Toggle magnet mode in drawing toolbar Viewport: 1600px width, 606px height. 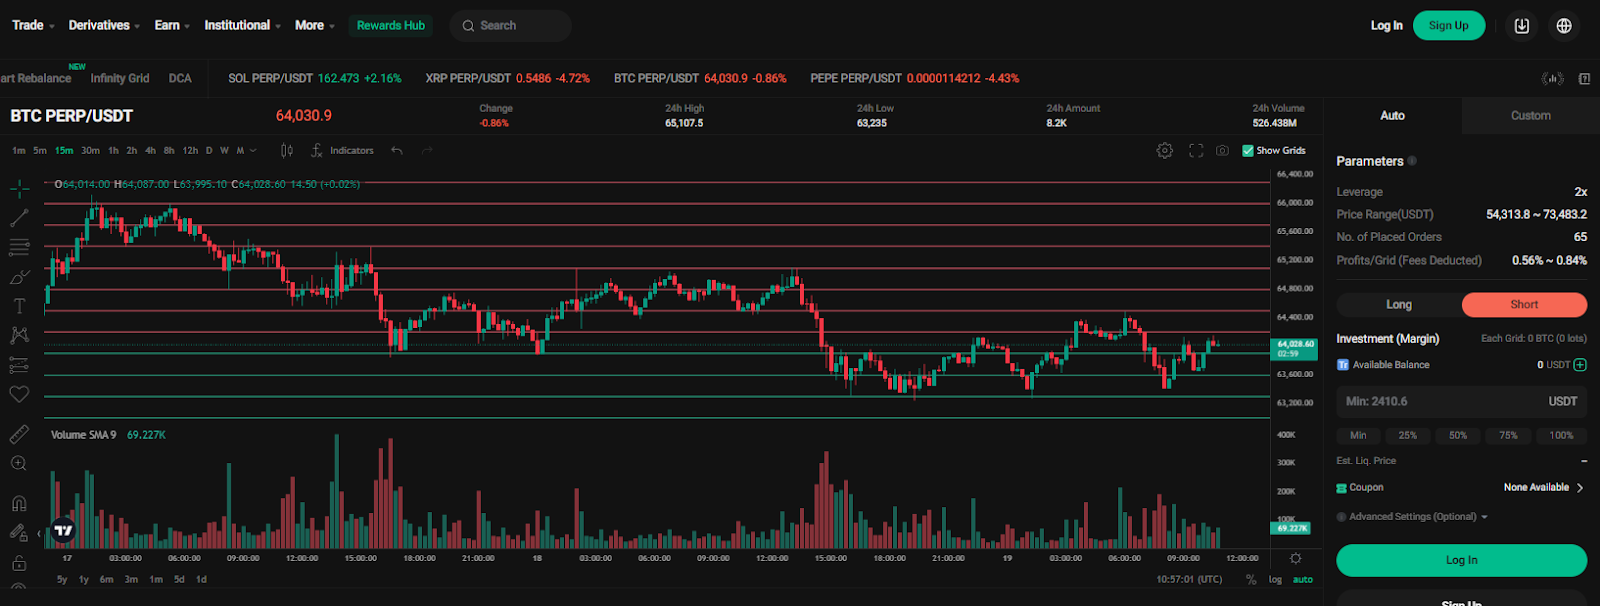19,503
